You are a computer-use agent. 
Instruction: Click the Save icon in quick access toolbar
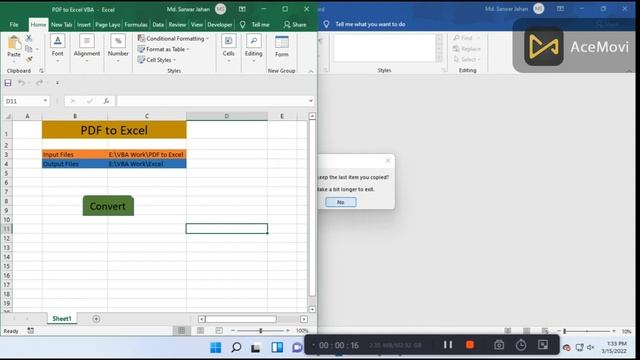(x=8, y=83)
